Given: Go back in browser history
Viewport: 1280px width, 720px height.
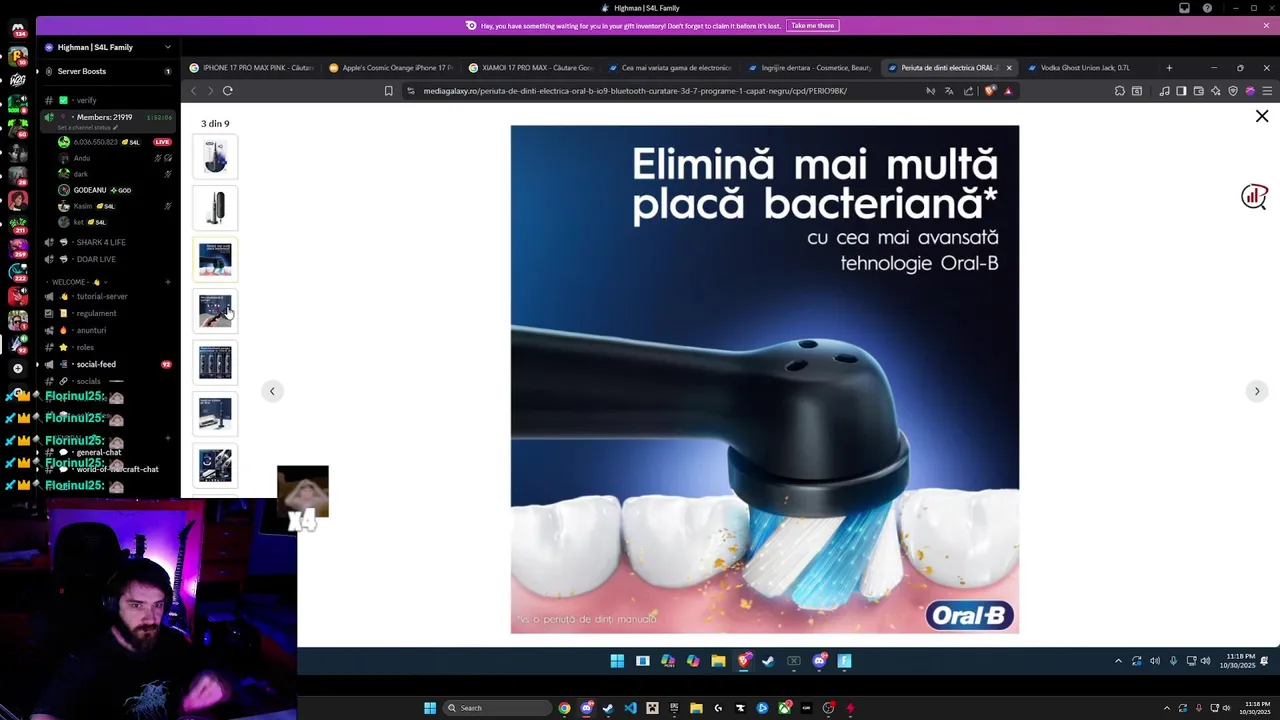Looking at the screenshot, I should 194,91.
